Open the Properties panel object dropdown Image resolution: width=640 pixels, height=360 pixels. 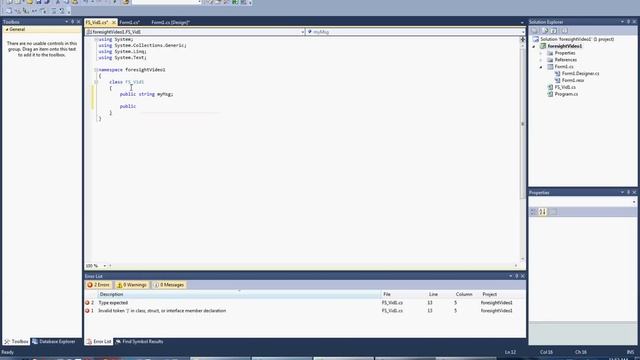coord(633,202)
